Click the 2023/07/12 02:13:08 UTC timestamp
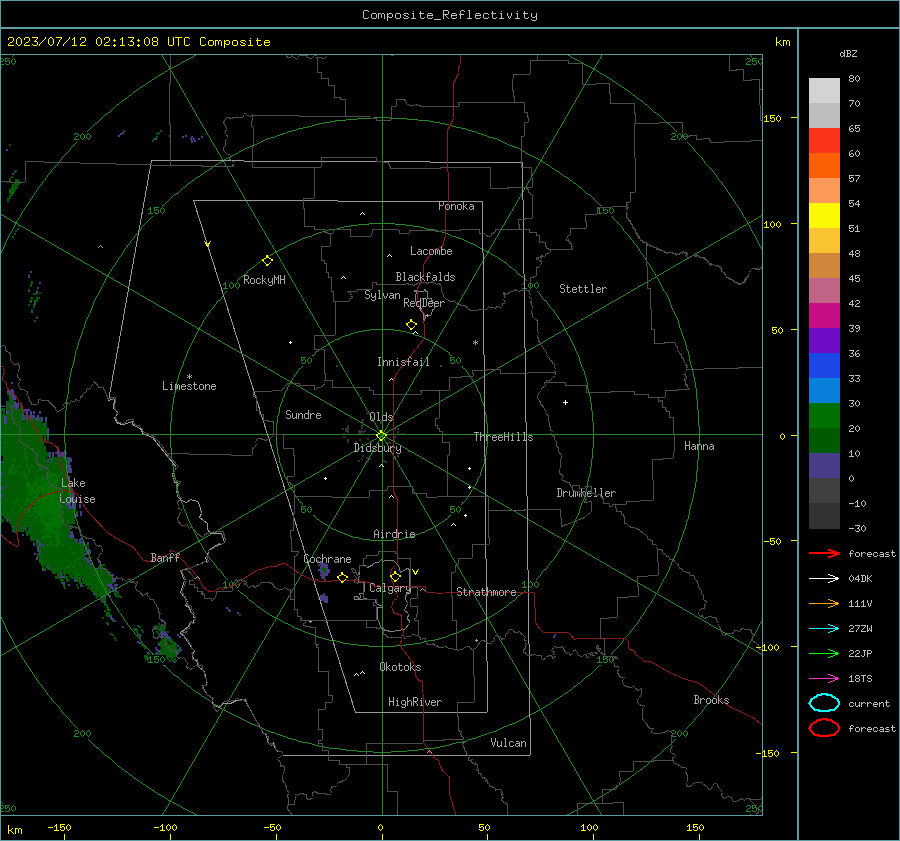Image resolution: width=900 pixels, height=841 pixels. point(99,42)
